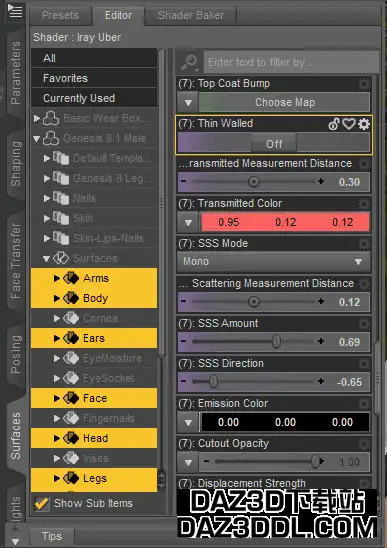Click the Face surface icon

coord(71,398)
